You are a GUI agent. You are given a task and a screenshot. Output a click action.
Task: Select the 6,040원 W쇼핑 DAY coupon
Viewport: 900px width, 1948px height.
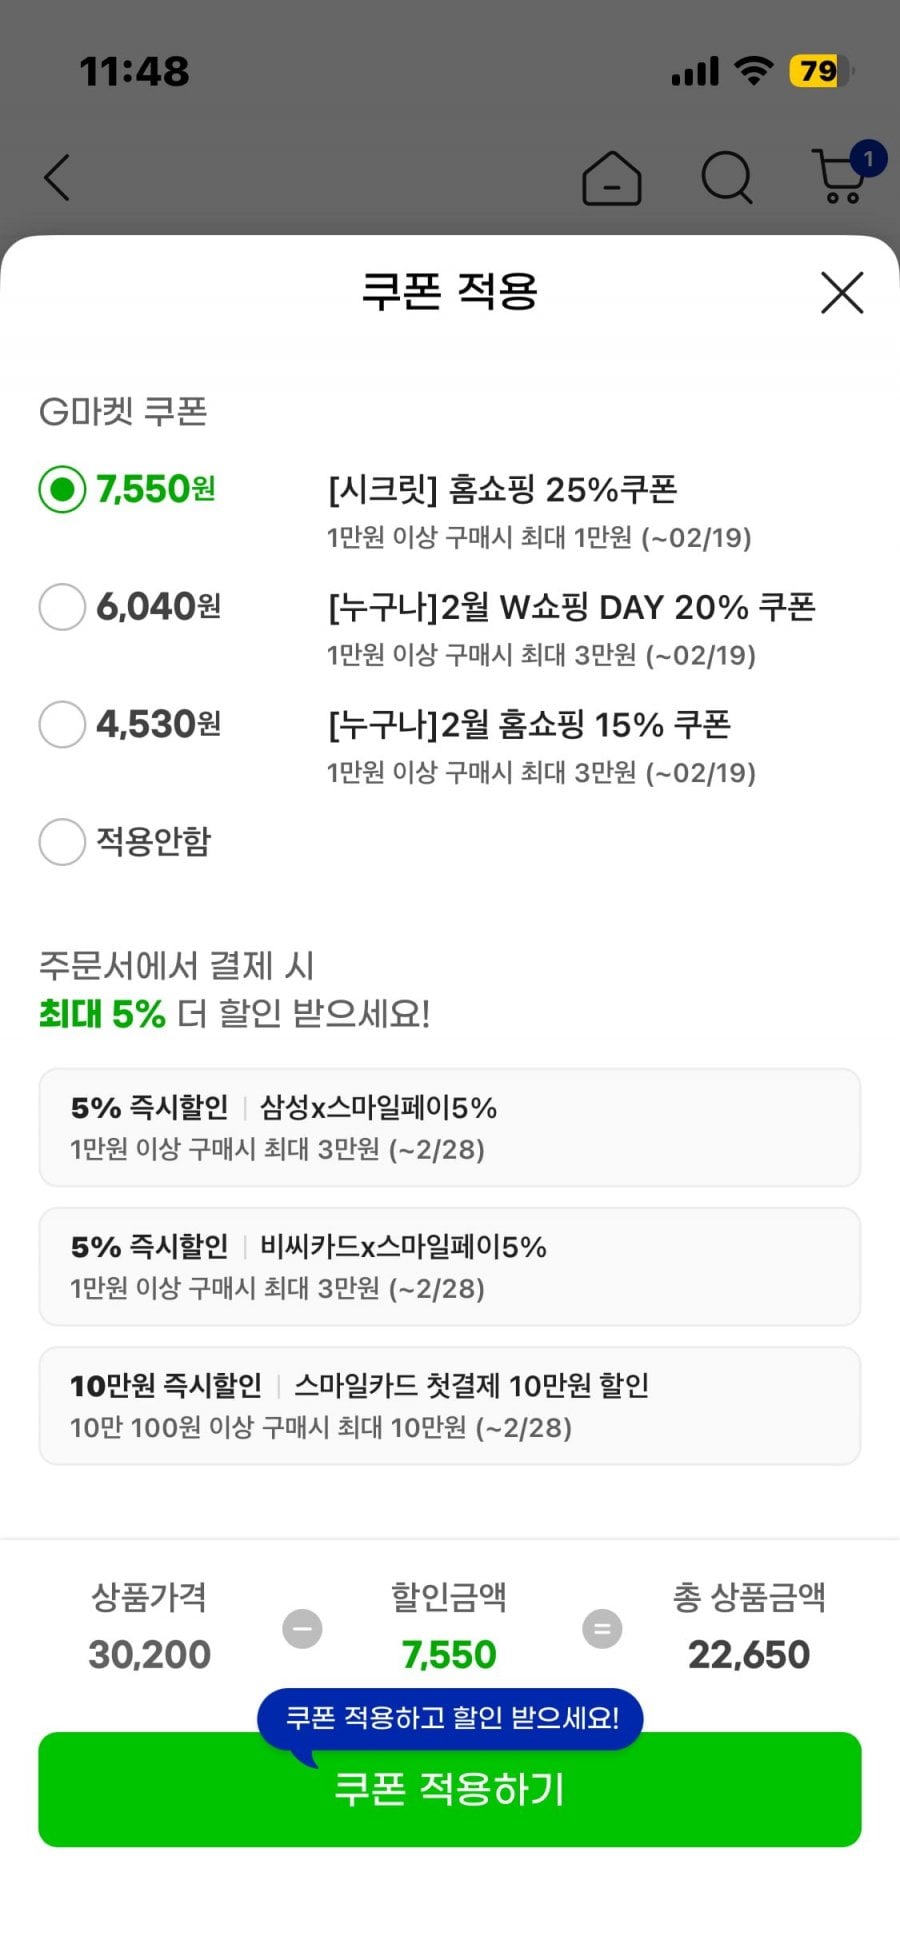pyautogui.click(x=62, y=607)
